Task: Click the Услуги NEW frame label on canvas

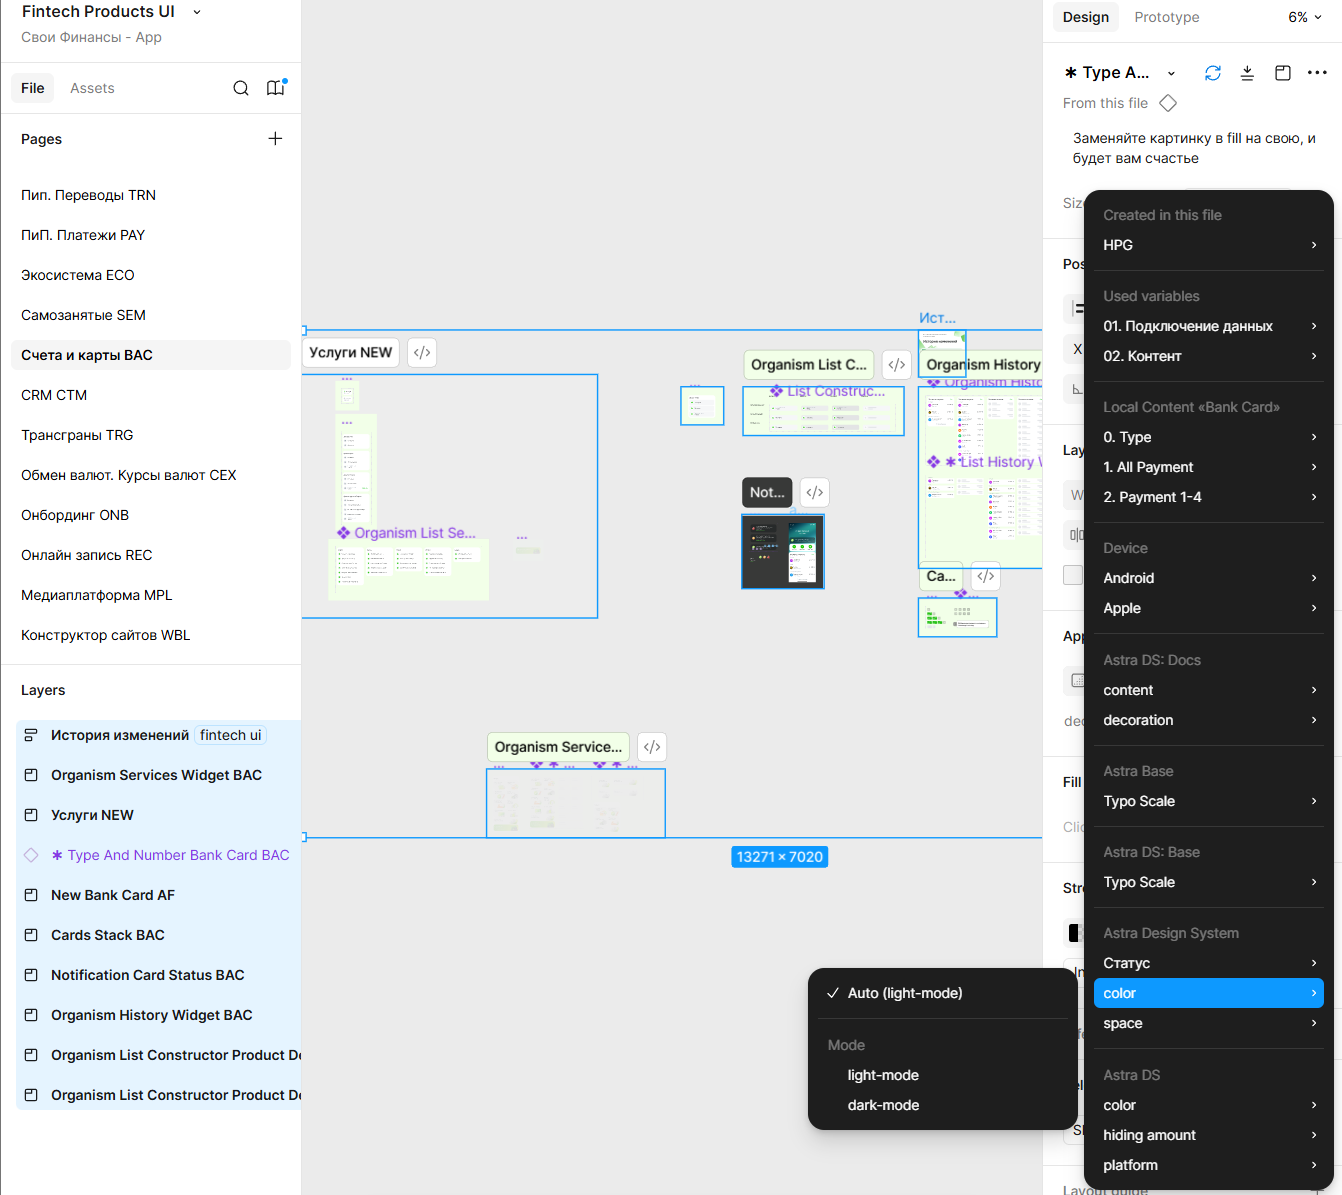Action: coord(351,353)
